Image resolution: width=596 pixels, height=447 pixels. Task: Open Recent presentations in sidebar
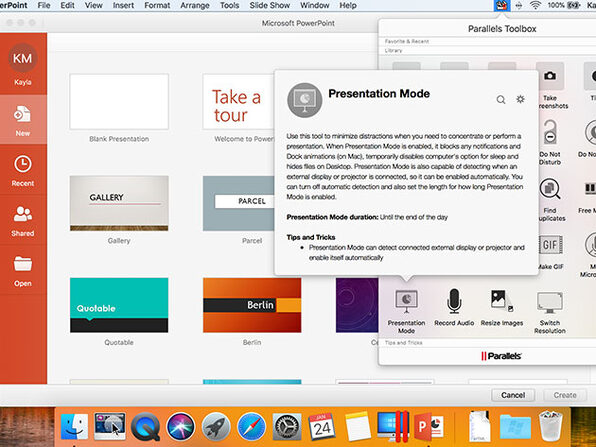(x=23, y=170)
